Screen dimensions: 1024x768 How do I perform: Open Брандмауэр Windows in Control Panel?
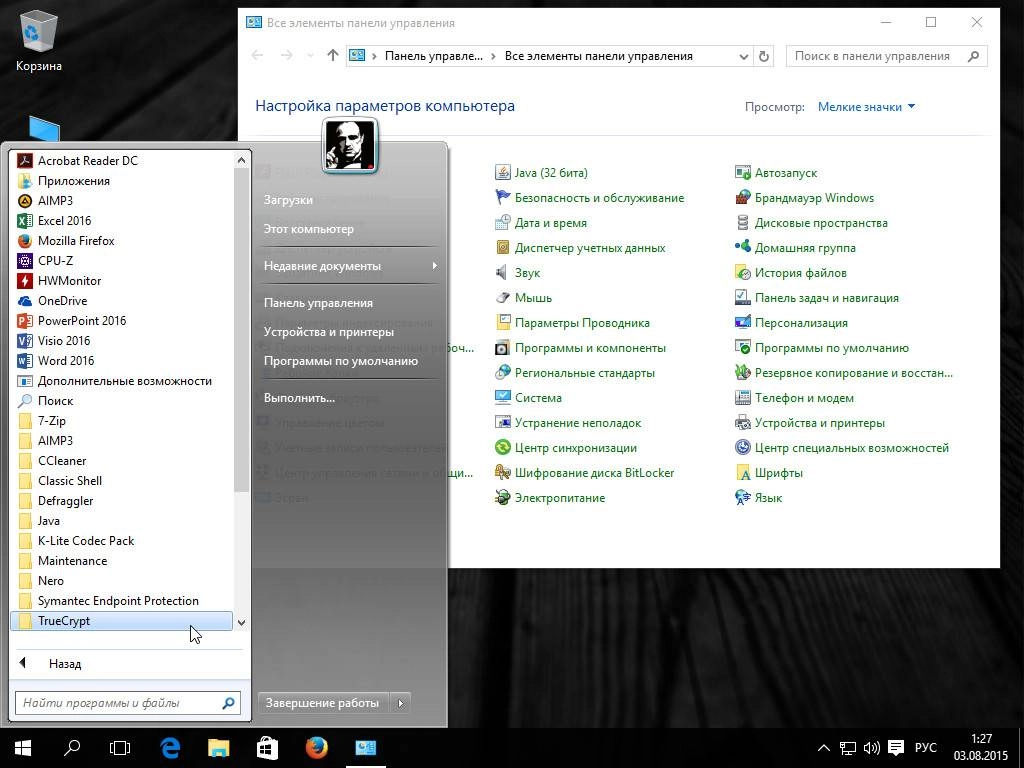[804, 198]
